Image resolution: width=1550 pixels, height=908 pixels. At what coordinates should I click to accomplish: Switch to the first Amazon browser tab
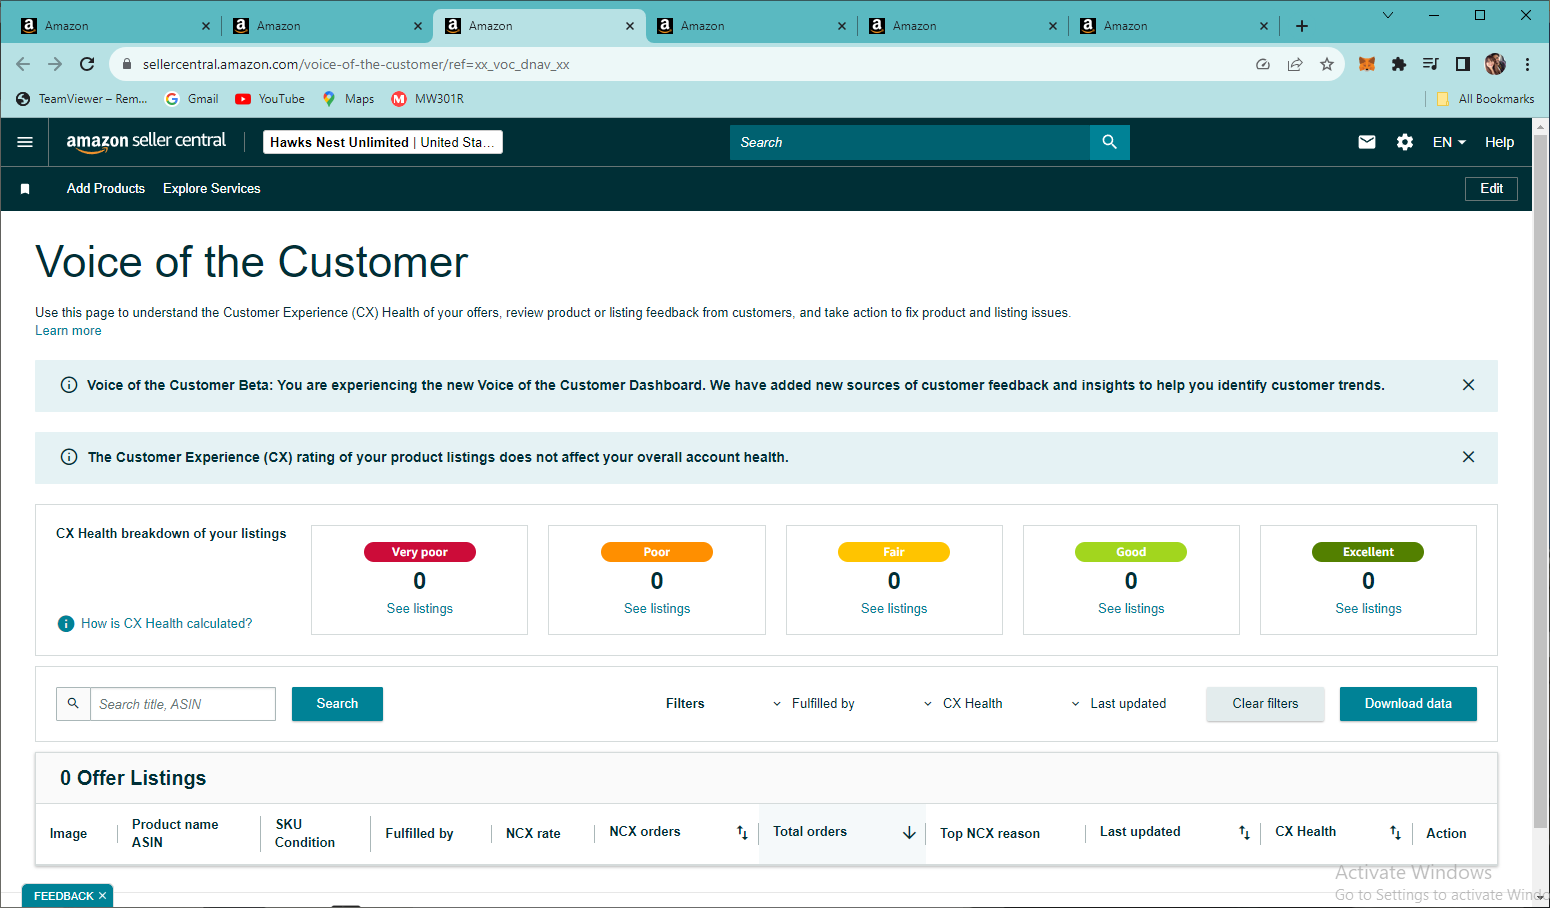115,26
